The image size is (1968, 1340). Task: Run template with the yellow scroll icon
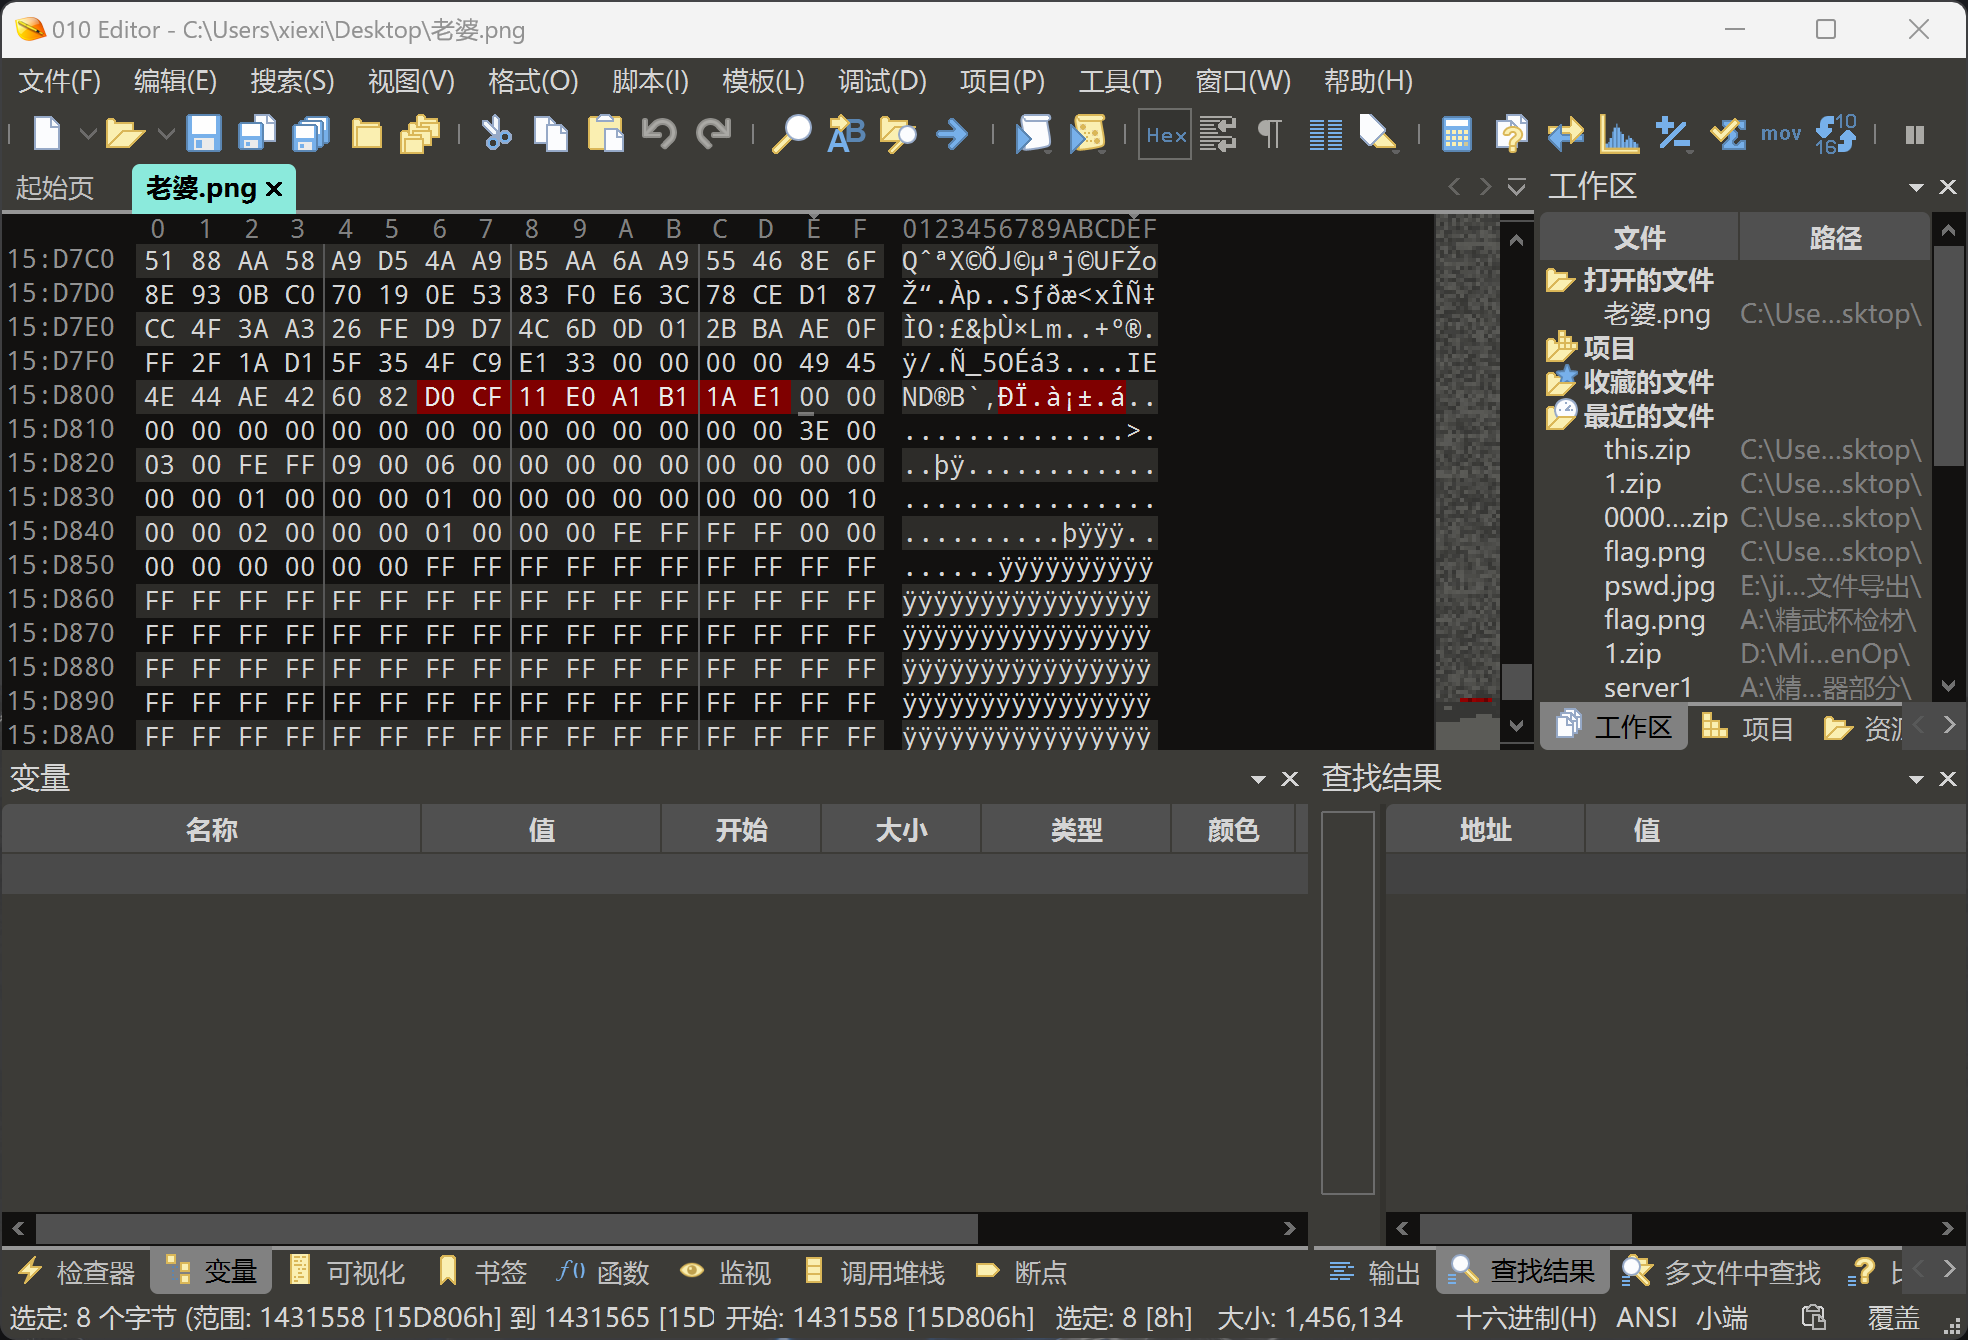(x=1087, y=133)
